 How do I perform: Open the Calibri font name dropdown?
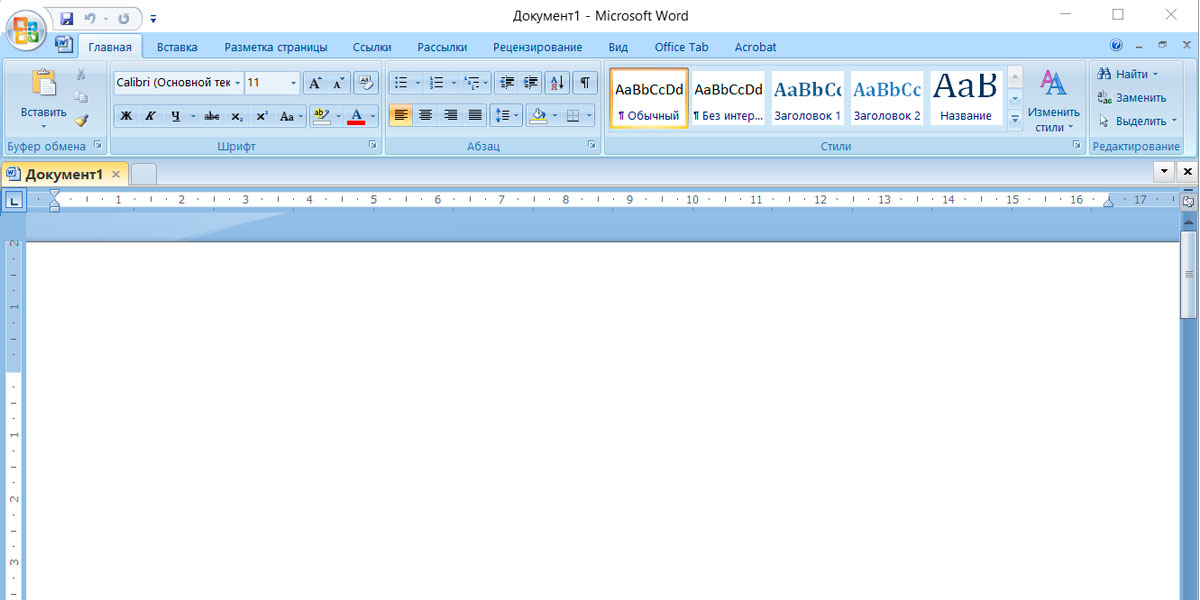point(237,83)
